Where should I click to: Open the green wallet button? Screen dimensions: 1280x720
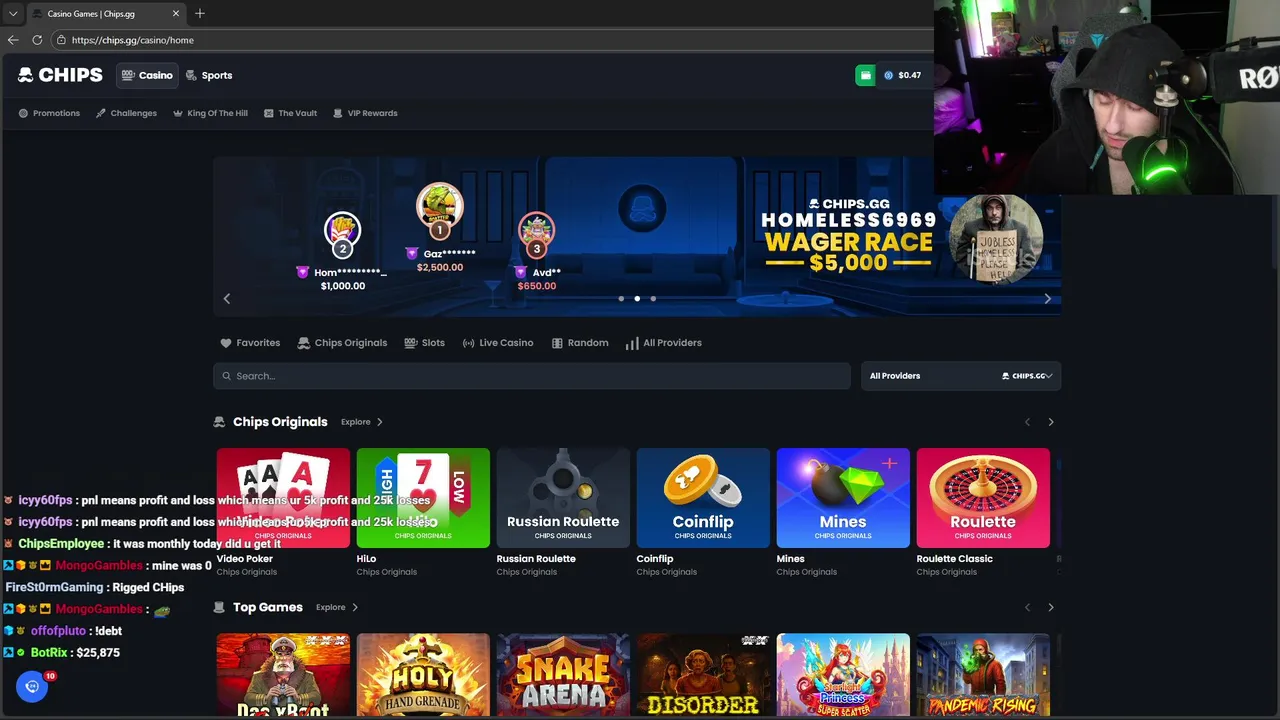[x=865, y=75]
